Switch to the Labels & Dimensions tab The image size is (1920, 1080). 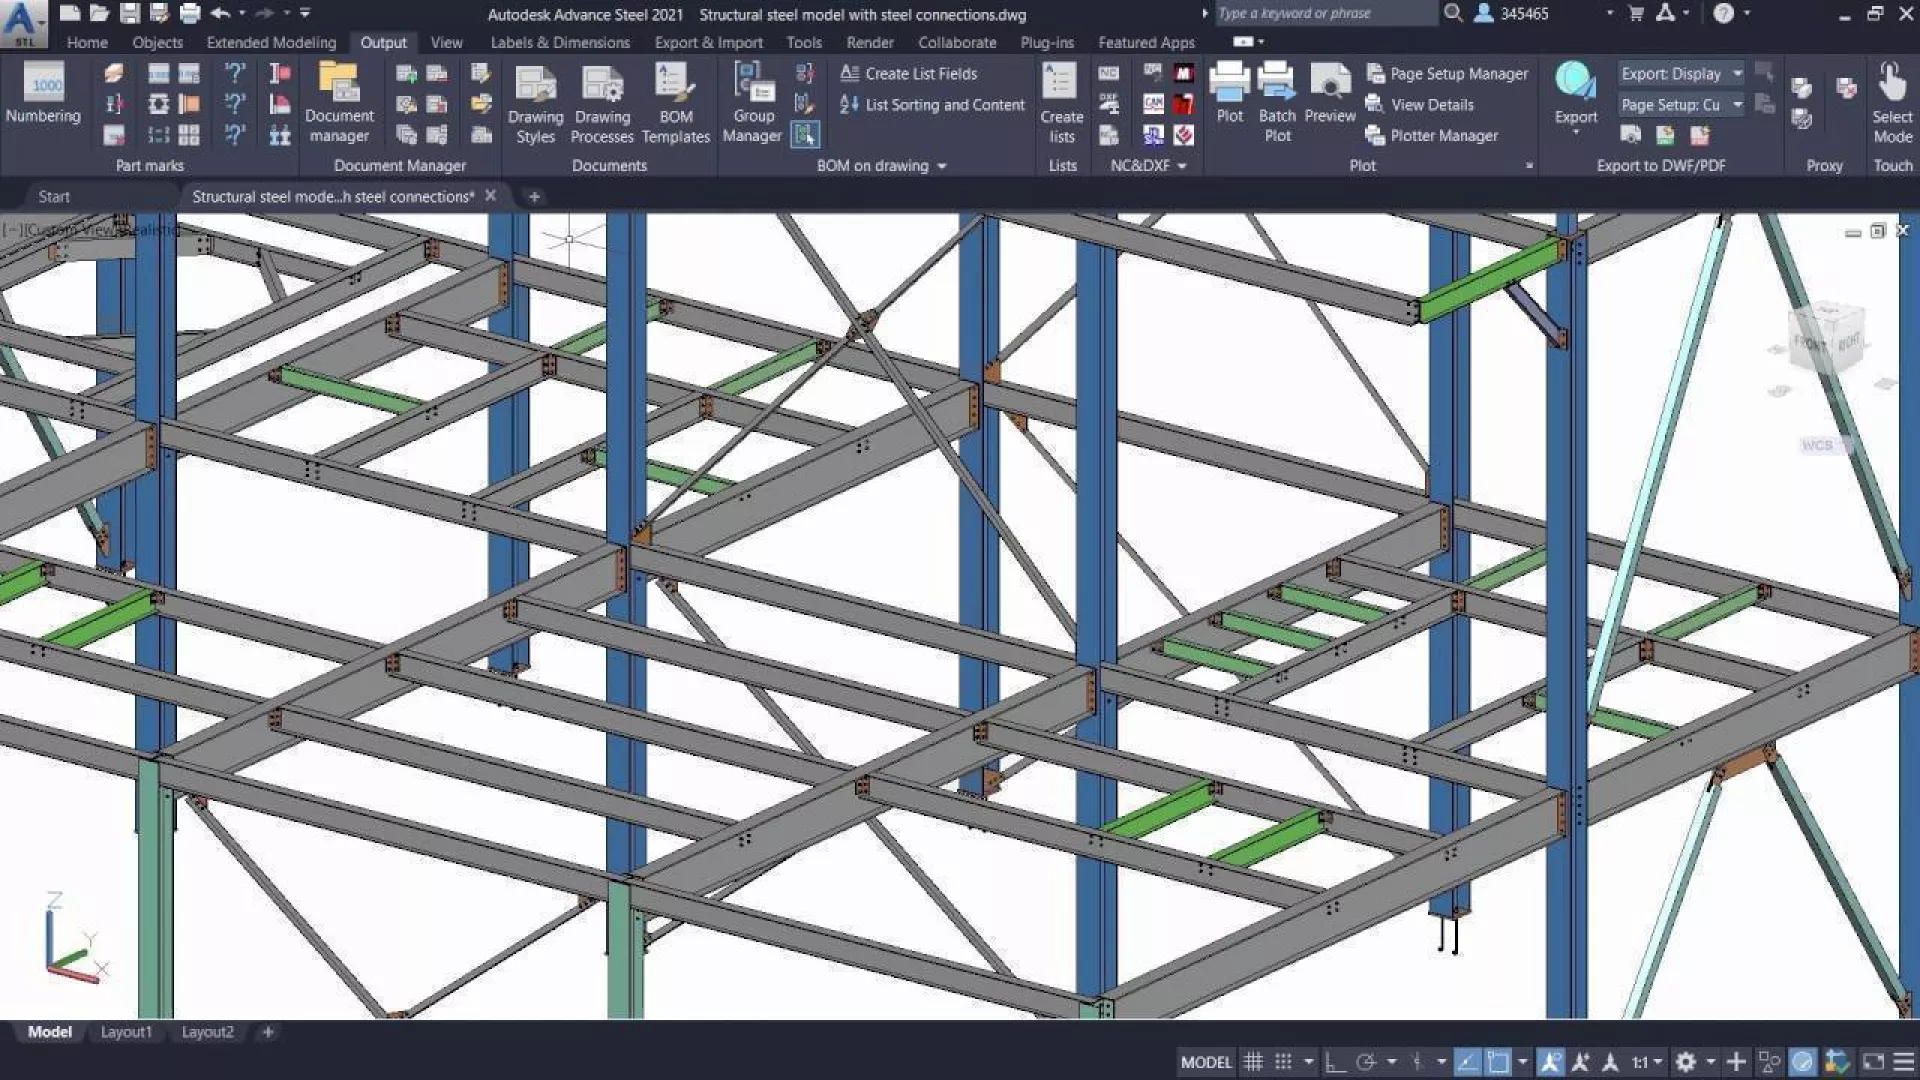[x=560, y=43]
